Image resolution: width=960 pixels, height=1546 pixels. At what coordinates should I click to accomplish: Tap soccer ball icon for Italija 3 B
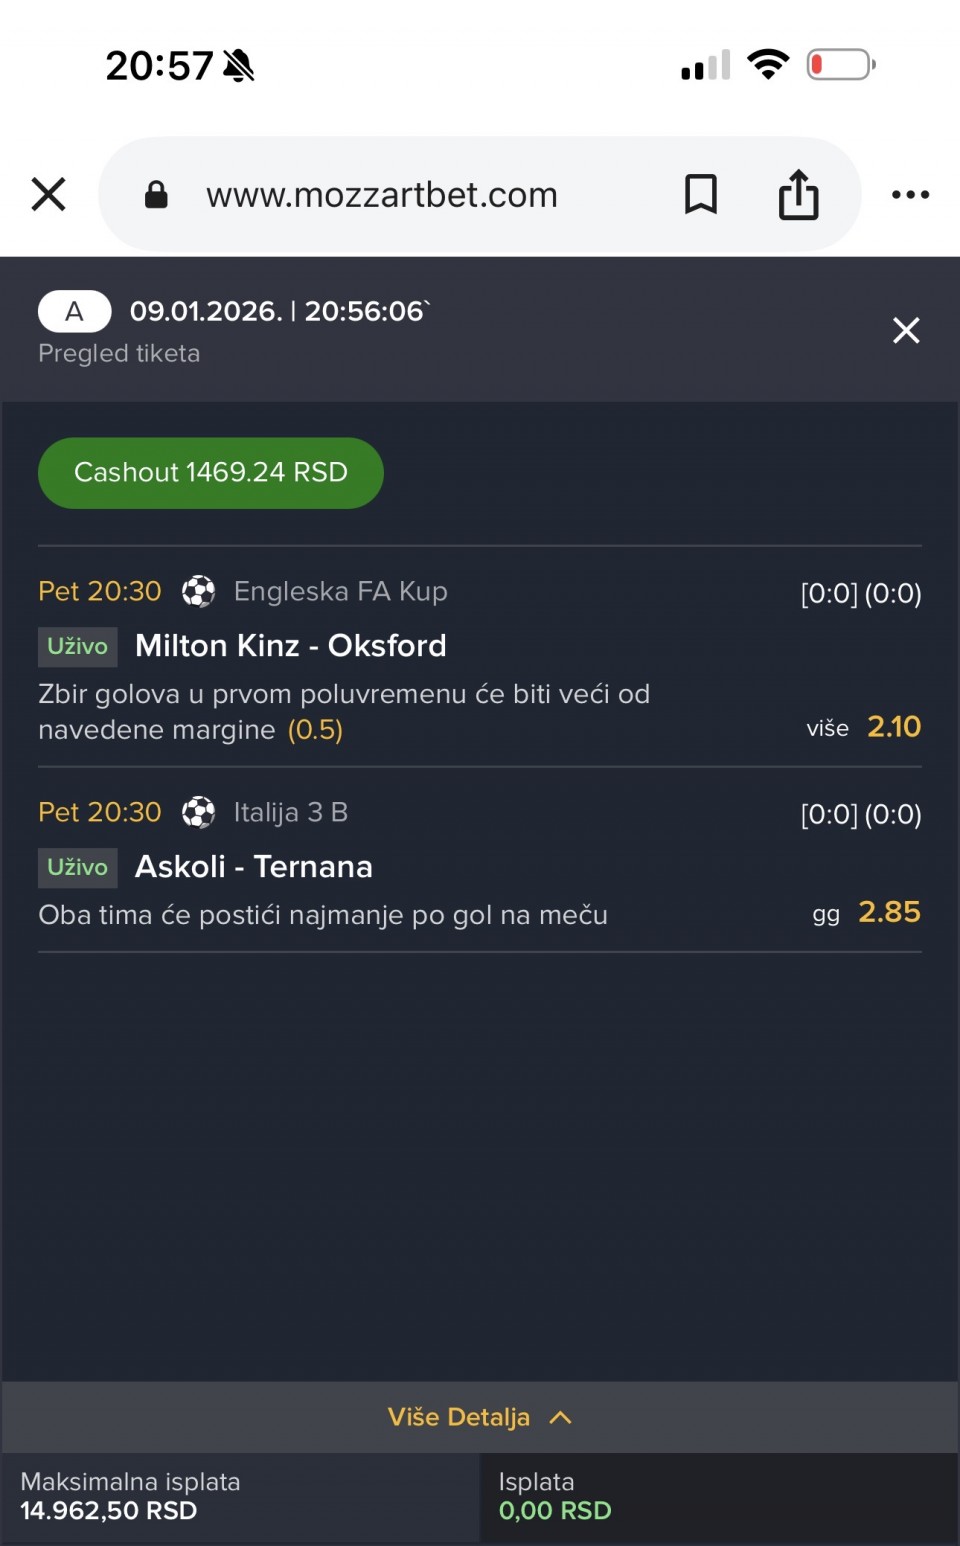click(198, 812)
